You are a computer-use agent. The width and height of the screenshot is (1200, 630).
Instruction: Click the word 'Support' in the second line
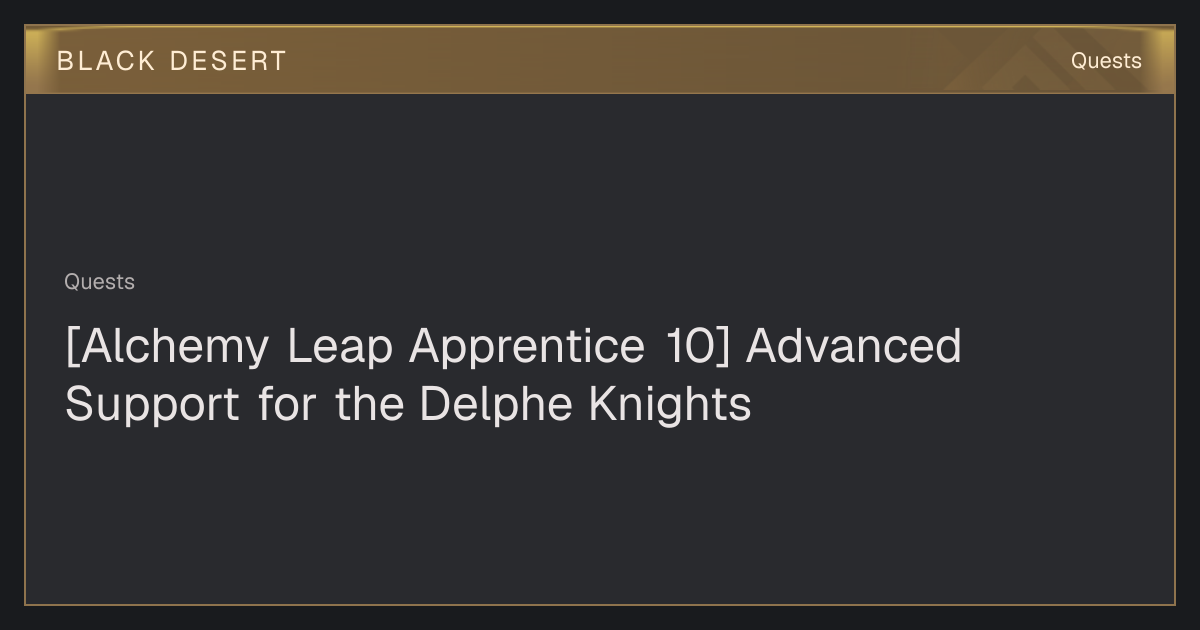coord(152,406)
